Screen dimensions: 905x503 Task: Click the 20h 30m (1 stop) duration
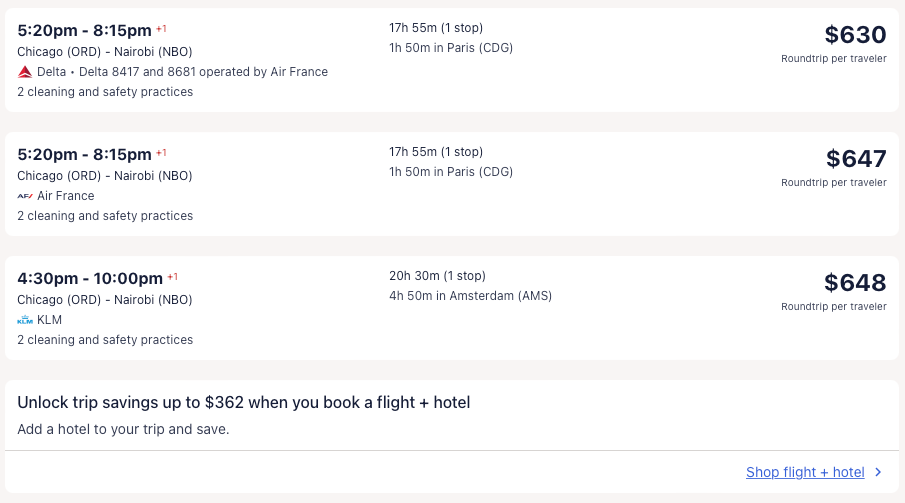pyautogui.click(x=436, y=276)
